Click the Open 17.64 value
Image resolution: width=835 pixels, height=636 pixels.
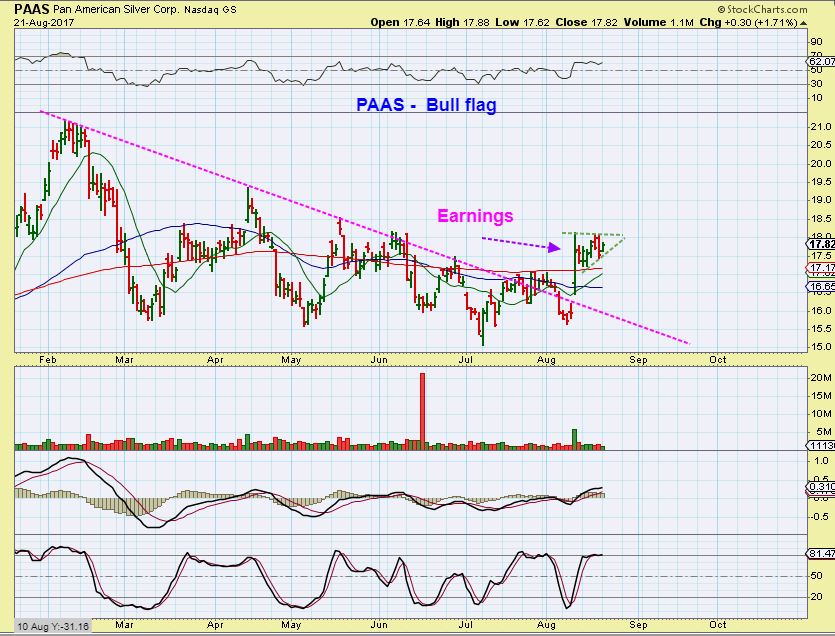tap(400, 22)
